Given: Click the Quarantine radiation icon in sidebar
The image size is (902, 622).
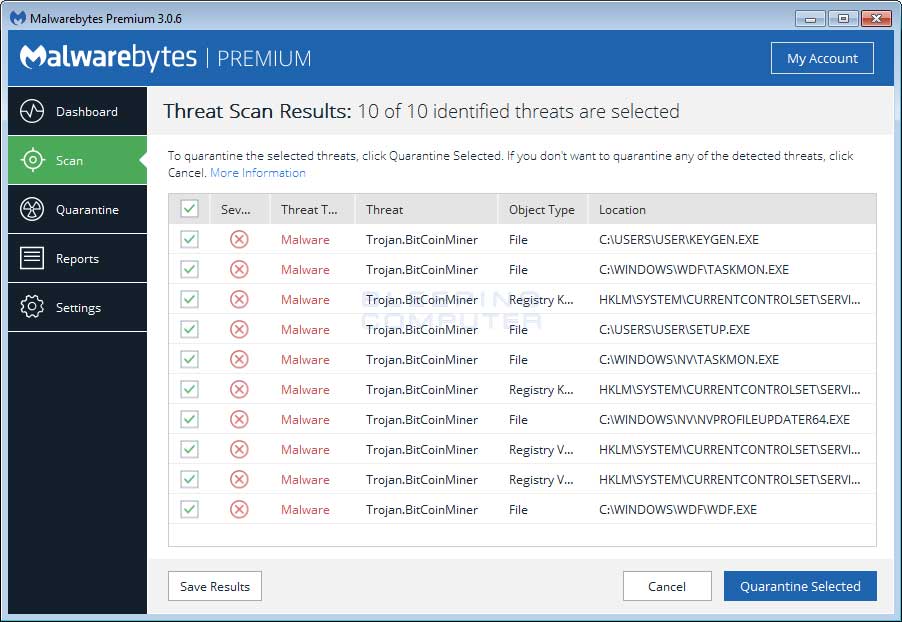Looking at the screenshot, I should click(x=32, y=209).
